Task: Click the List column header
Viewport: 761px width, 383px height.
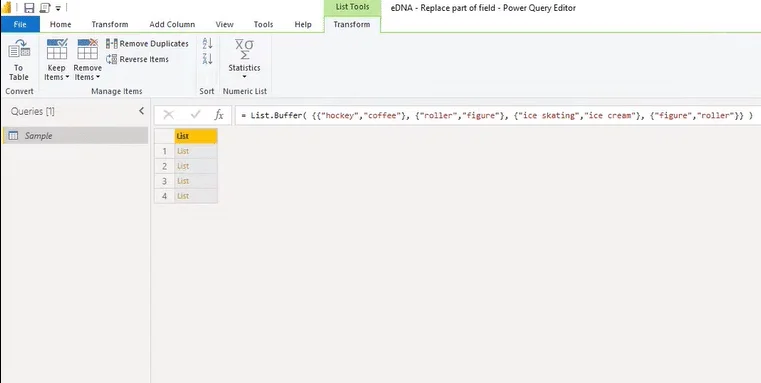Action: 196,136
